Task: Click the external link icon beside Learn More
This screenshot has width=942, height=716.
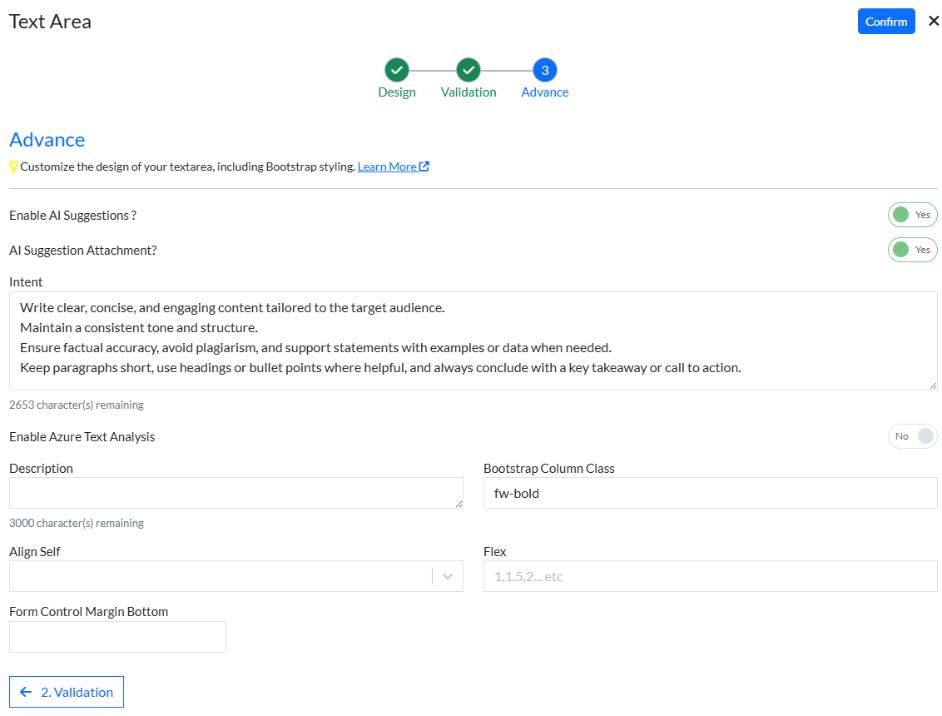Action: click(x=425, y=167)
